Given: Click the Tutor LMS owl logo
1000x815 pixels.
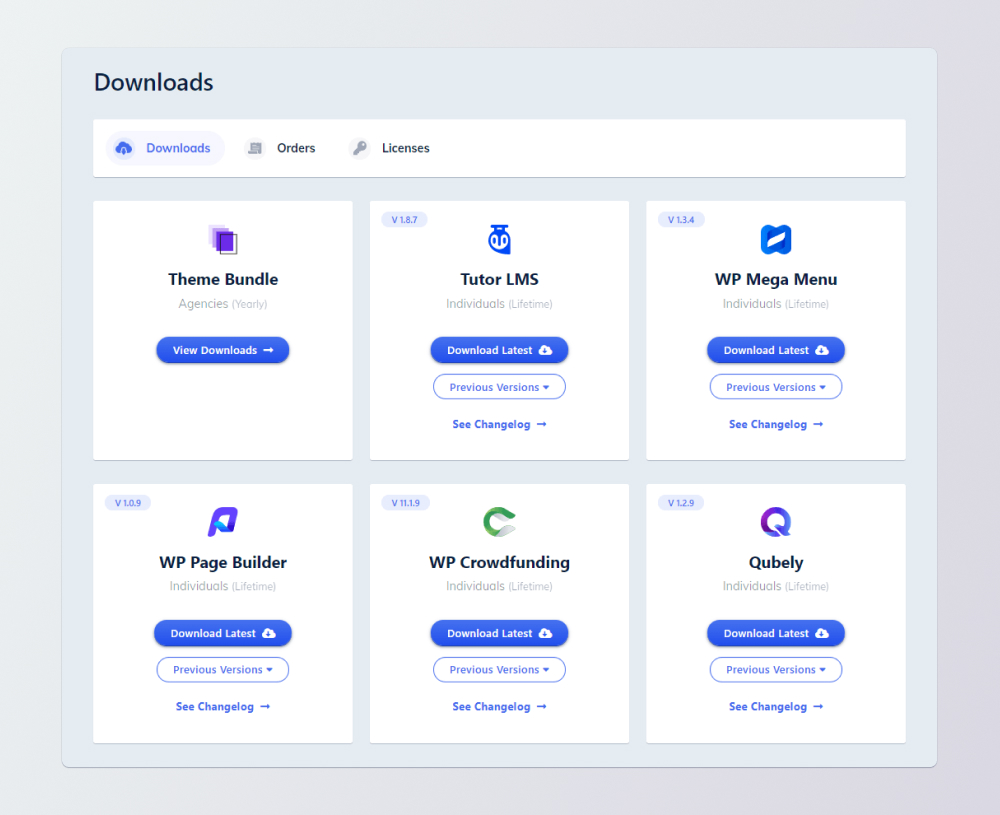Looking at the screenshot, I should click(499, 240).
